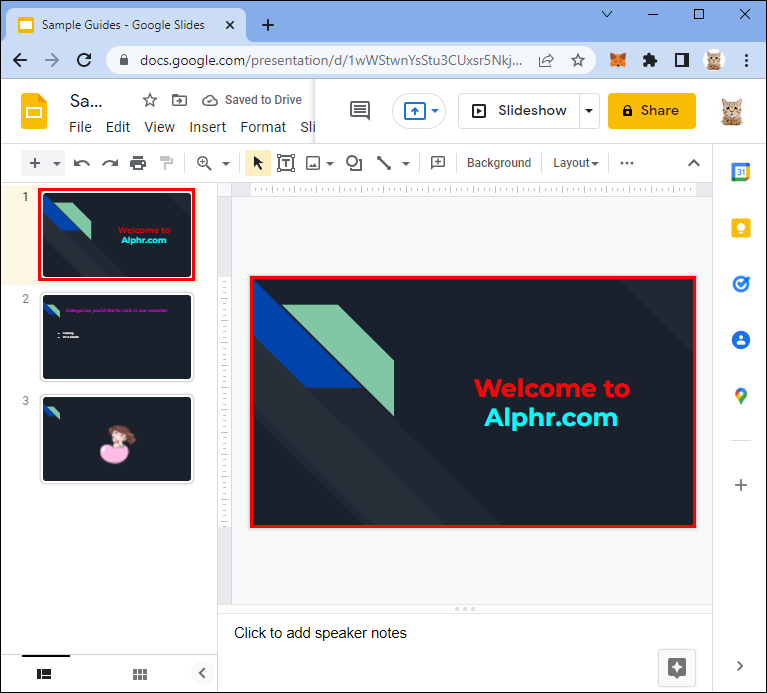This screenshot has width=767, height=693.
Task: Reload the page
Action: pyautogui.click(x=84, y=60)
